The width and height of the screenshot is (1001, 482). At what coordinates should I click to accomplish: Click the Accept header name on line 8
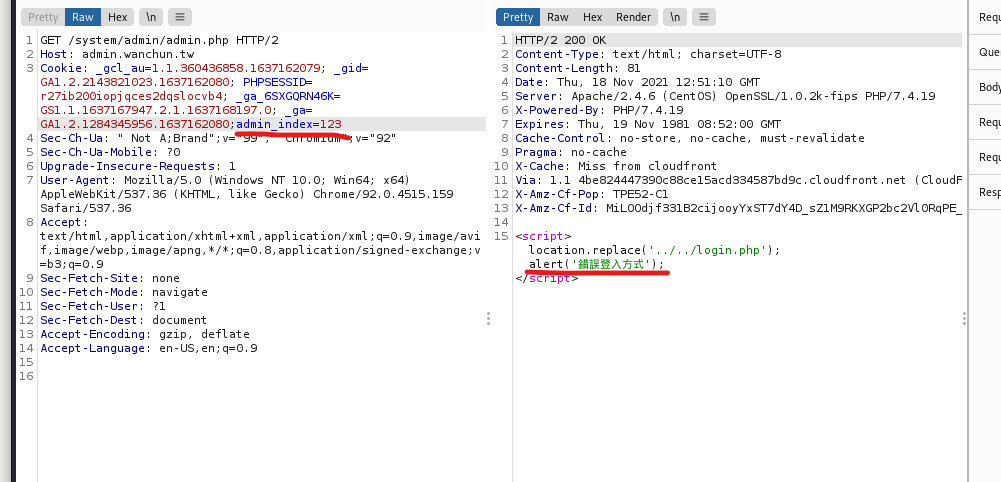click(x=61, y=222)
